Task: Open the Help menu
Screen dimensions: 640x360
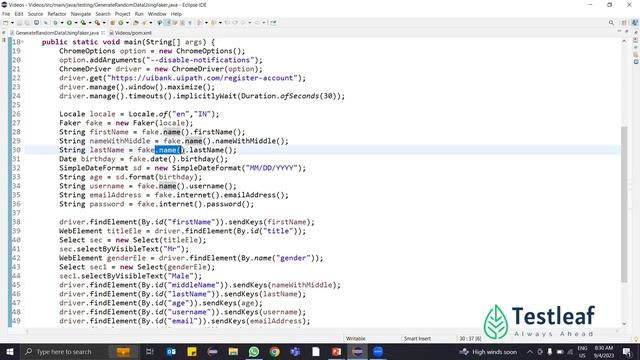Action: pyautogui.click(x=176, y=14)
